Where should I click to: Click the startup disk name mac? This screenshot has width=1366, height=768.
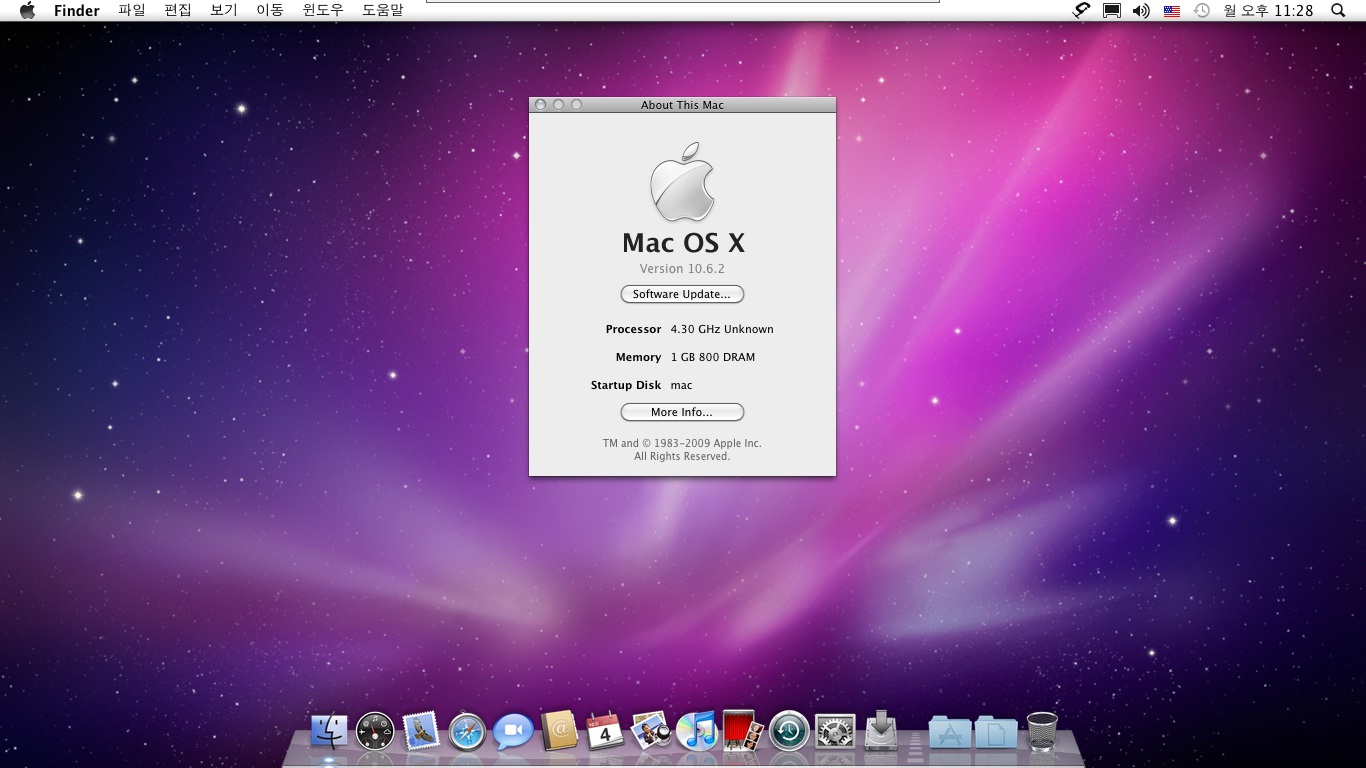click(x=681, y=385)
